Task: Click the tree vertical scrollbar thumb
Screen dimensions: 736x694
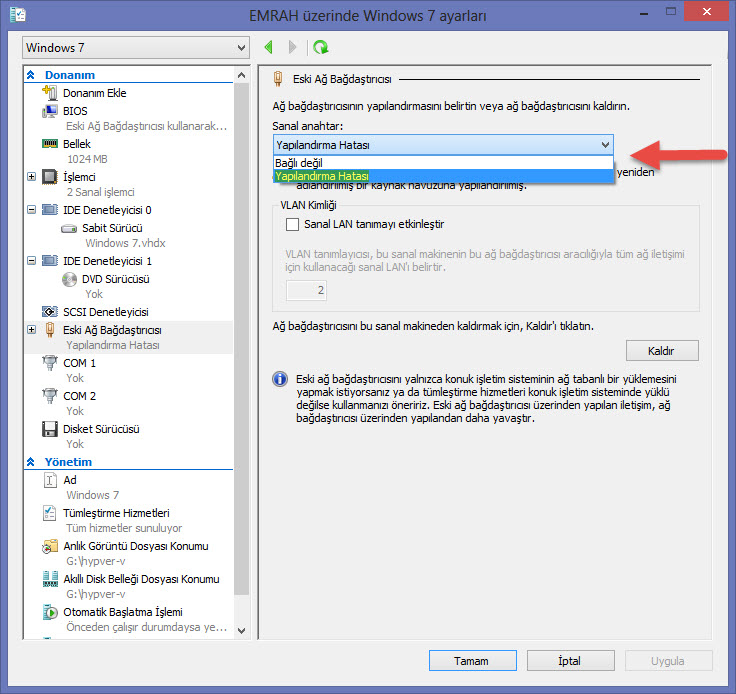Action: 242,338
